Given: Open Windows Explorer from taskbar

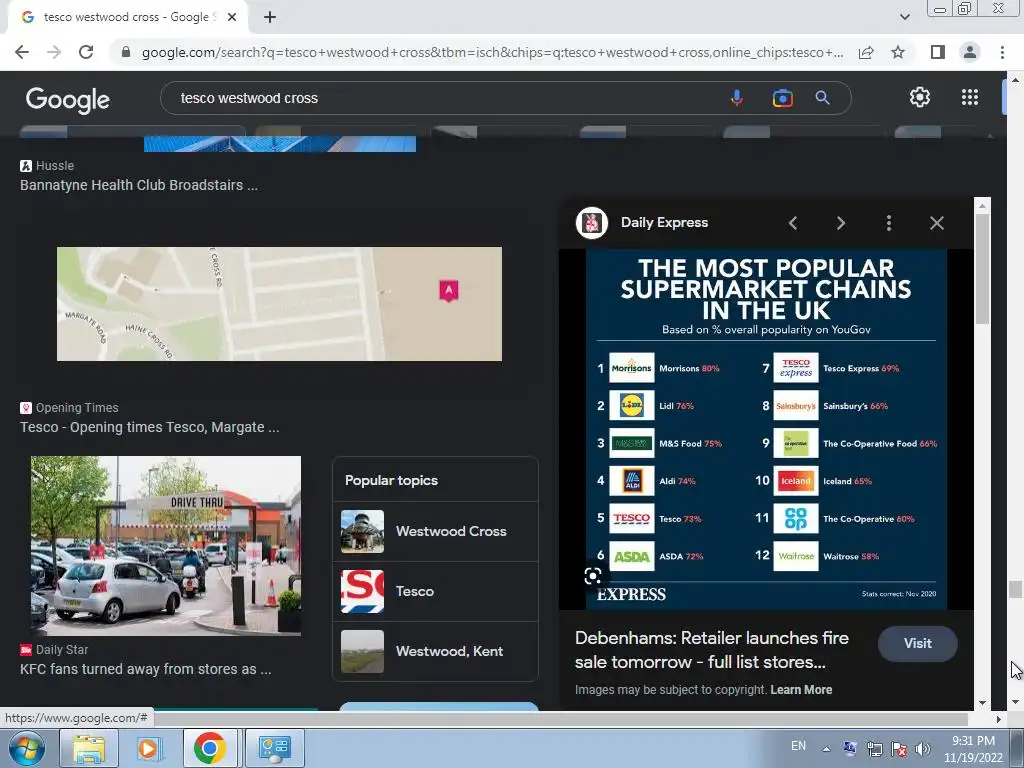Looking at the screenshot, I should 89,748.
